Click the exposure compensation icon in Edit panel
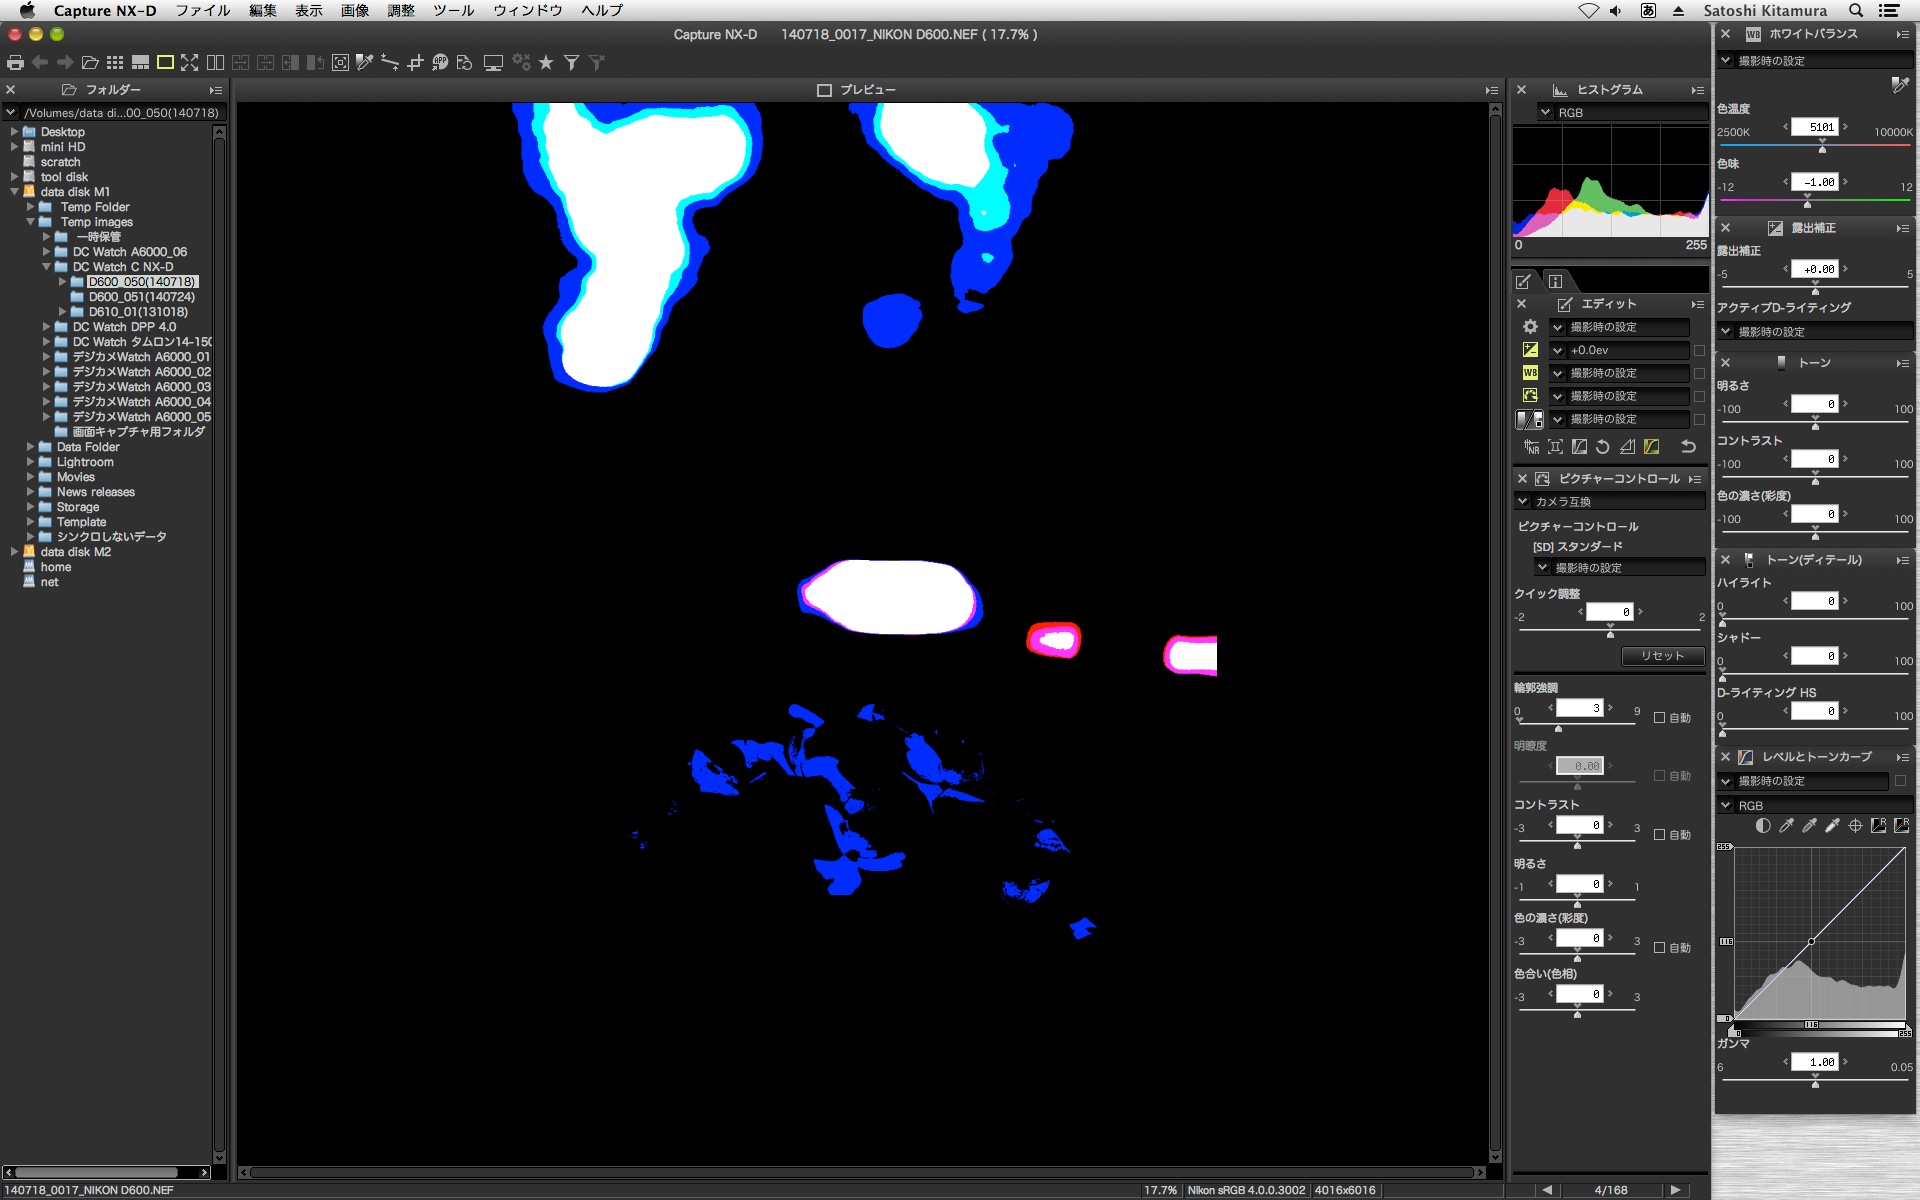The width and height of the screenshot is (1920, 1200). 1530,350
